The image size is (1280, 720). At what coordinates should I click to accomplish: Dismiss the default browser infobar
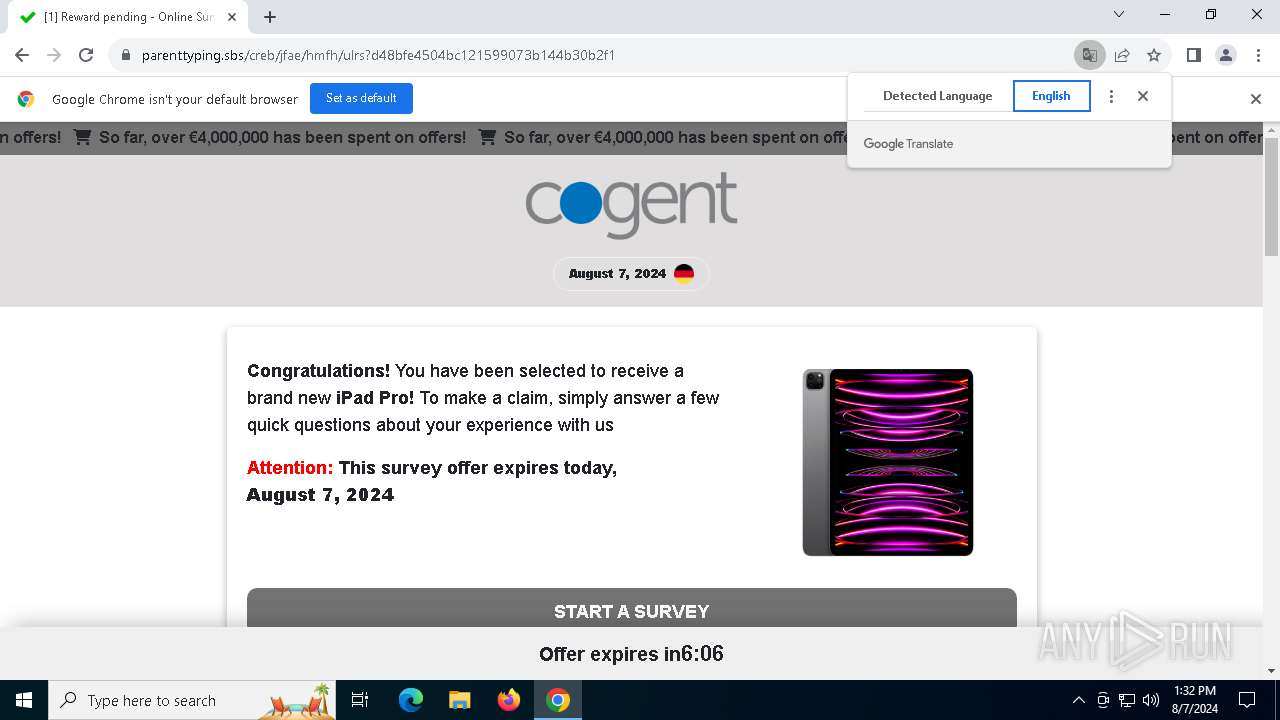(x=1256, y=99)
